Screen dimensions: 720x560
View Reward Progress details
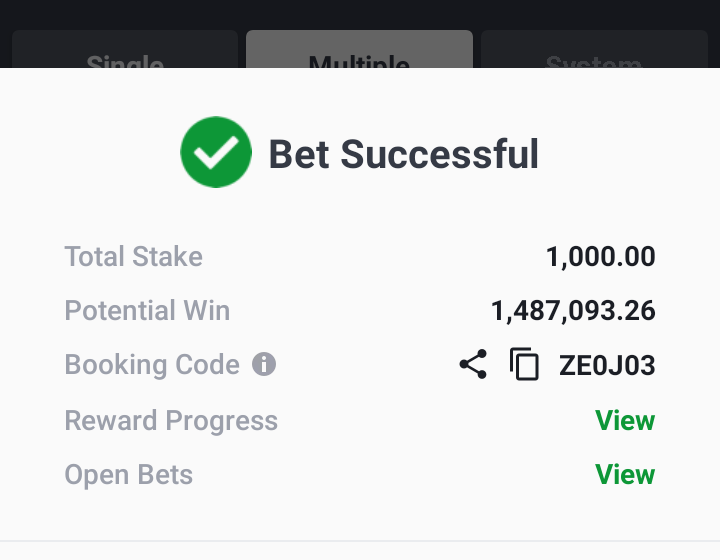[625, 420]
